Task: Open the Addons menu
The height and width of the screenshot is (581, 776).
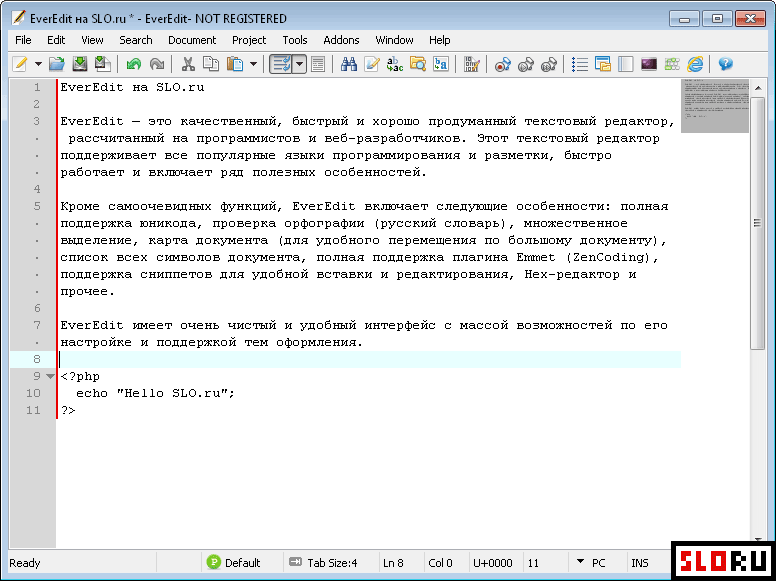Action: click(x=341, y=40)
